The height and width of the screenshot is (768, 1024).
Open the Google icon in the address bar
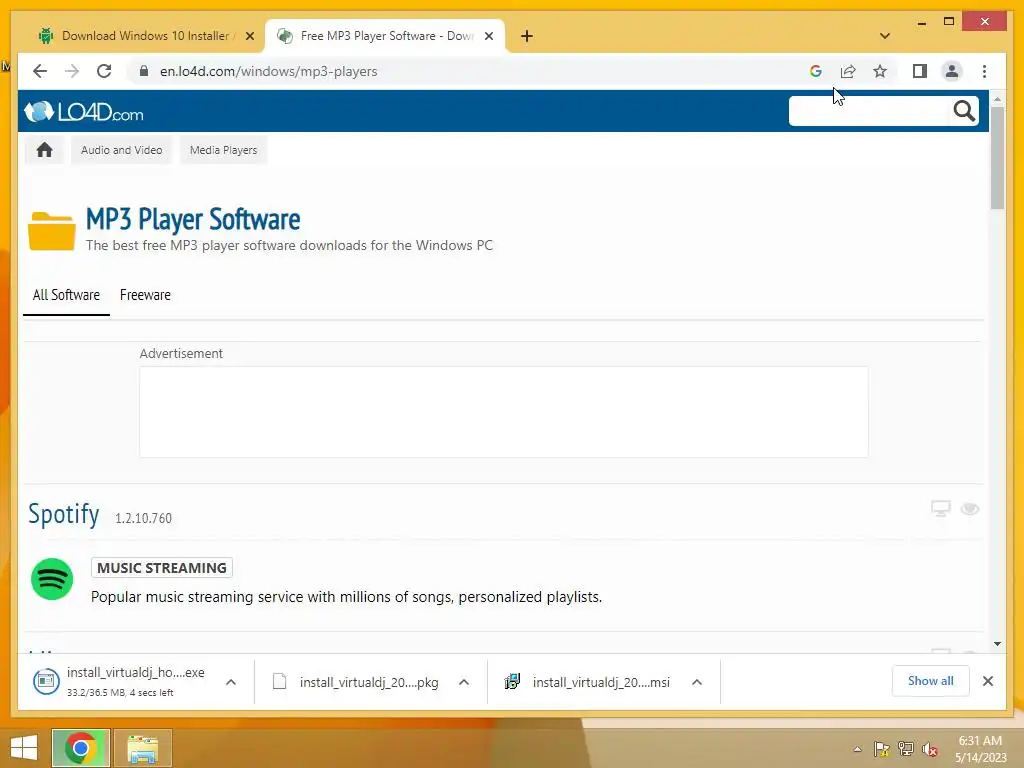pos(816,71)
